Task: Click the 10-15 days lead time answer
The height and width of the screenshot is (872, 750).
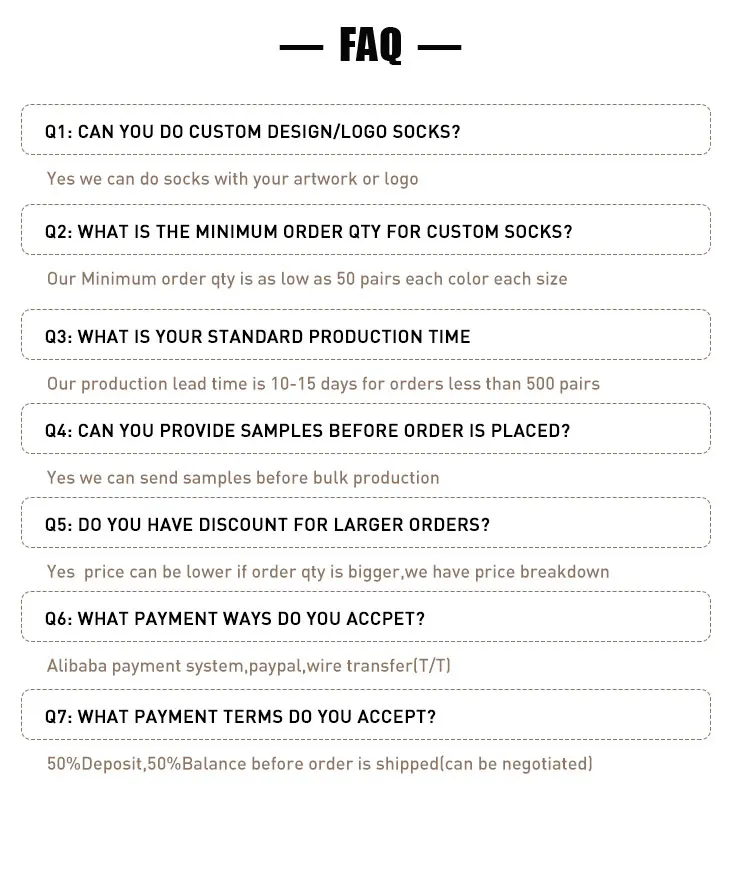Action: [x=323, y=384]
